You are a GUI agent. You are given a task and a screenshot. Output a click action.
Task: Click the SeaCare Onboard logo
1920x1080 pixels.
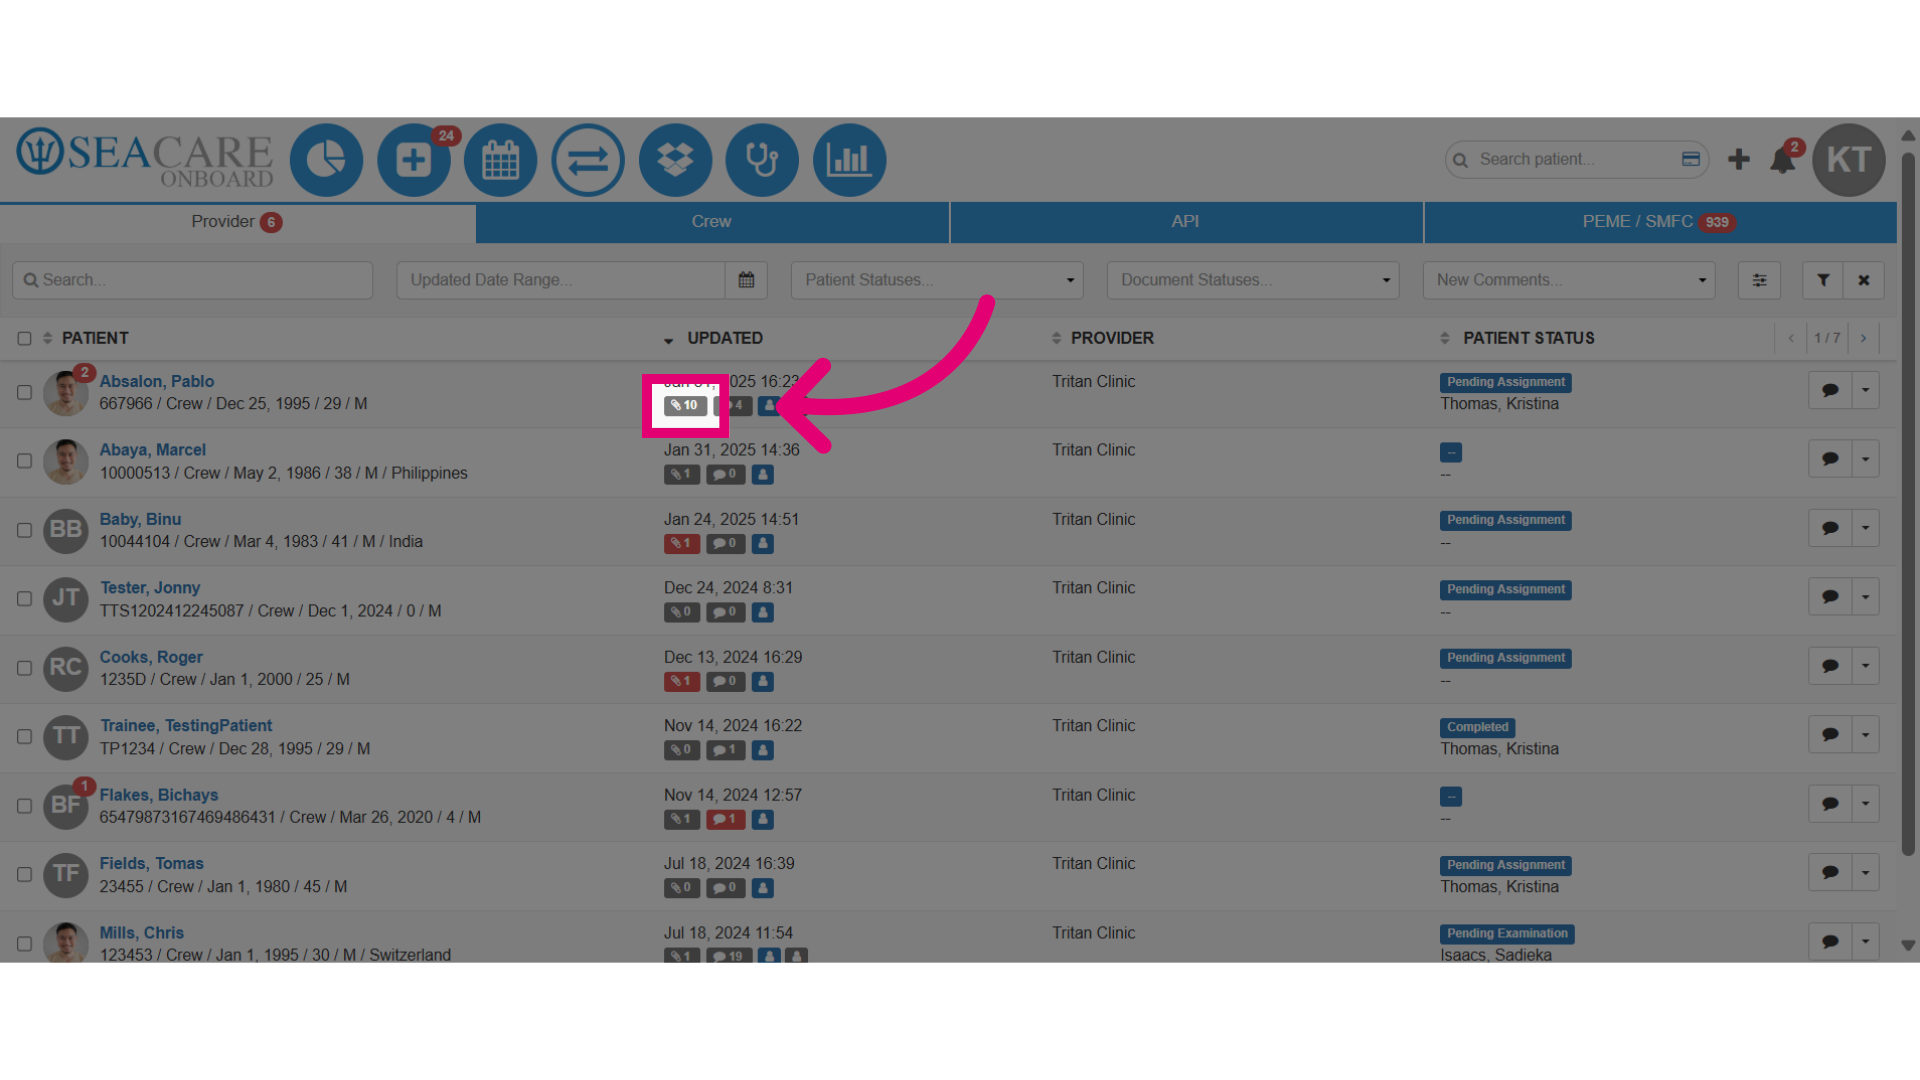(x=145, y=158)
